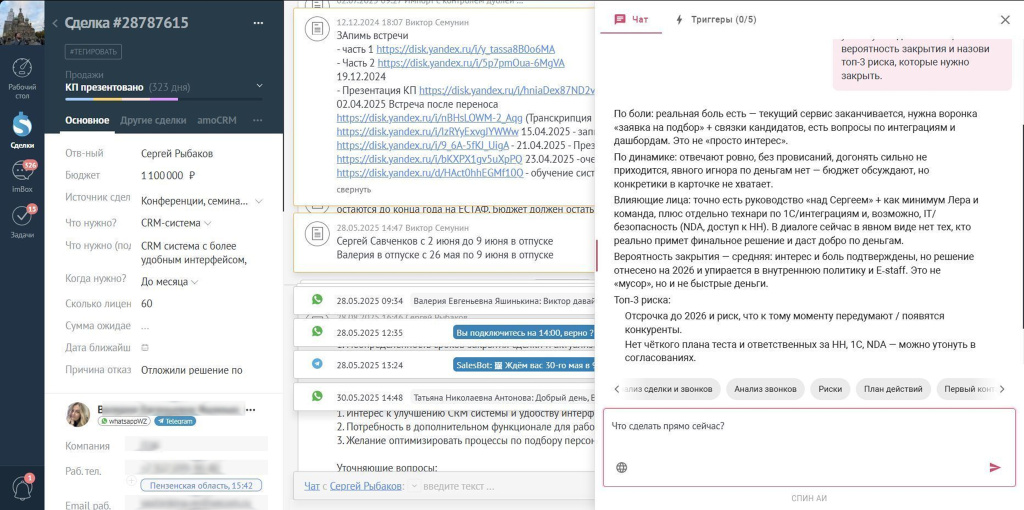The height and width of the screenshot is (510, 1024).
Task: Click the Риски quick prompt button
Action: tap(830, 389)
